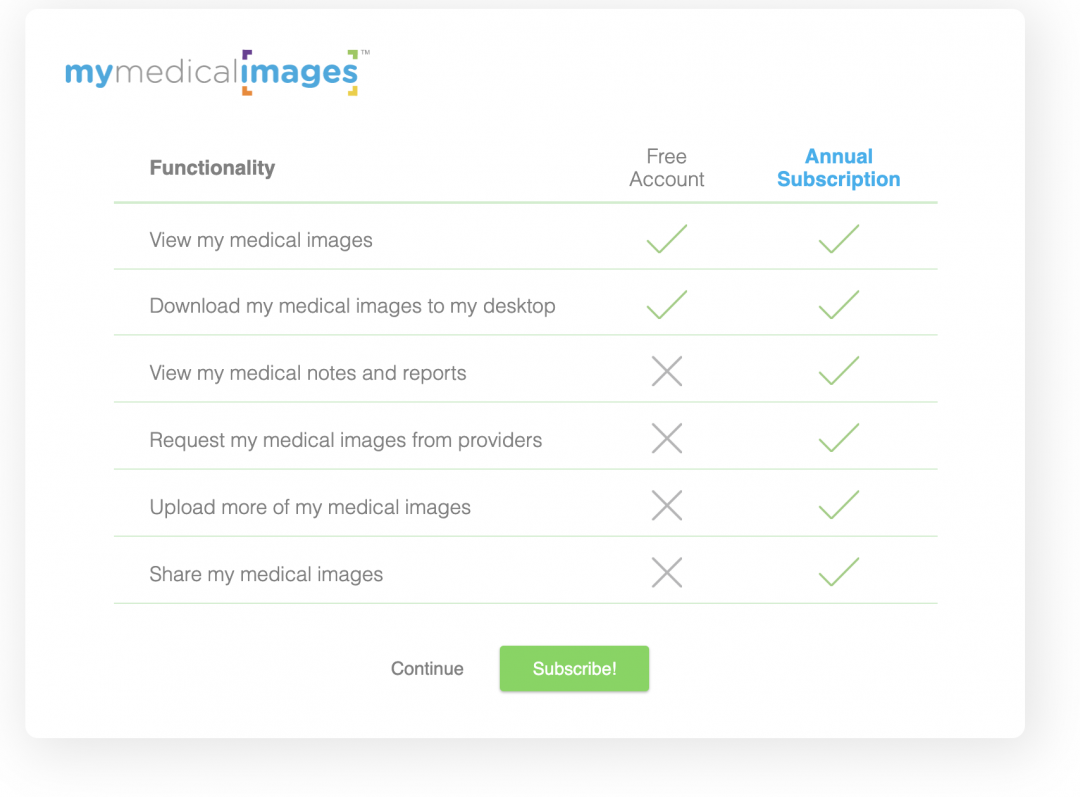The height and width of the screenshot is (797, 1080).
Task: Select the Annual Subscription checkmark for sharing medical images
Action: point(838,572)
